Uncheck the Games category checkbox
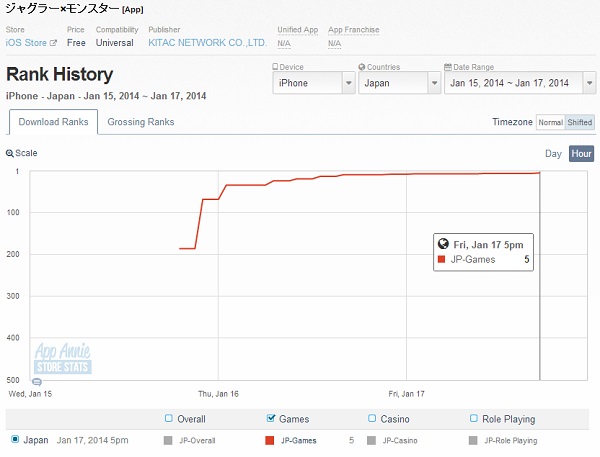600x457 pixels. click(x=271, y=418)
